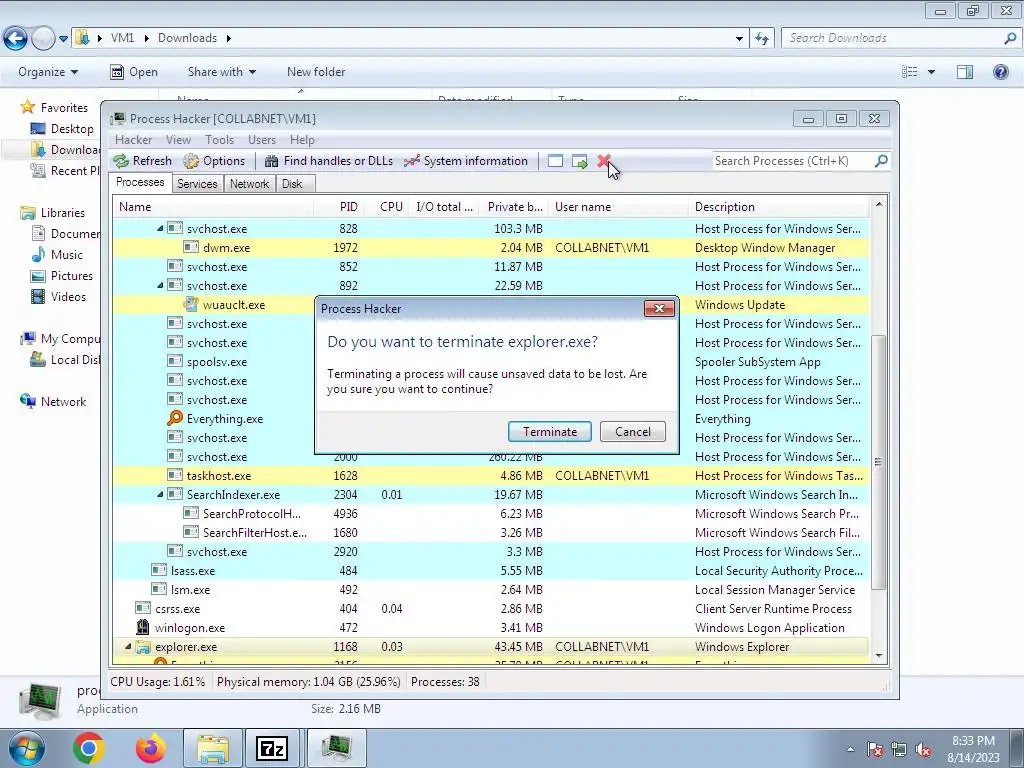
Task: Open Chrome from the taskbar
Action: coord(89,748)
